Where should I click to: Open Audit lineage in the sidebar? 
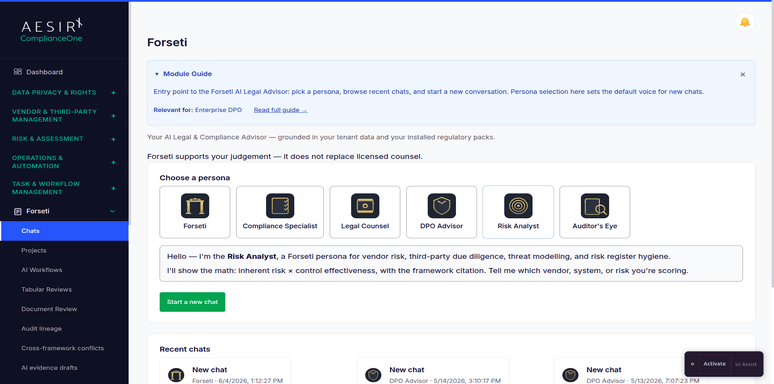[x=64, y=328]
